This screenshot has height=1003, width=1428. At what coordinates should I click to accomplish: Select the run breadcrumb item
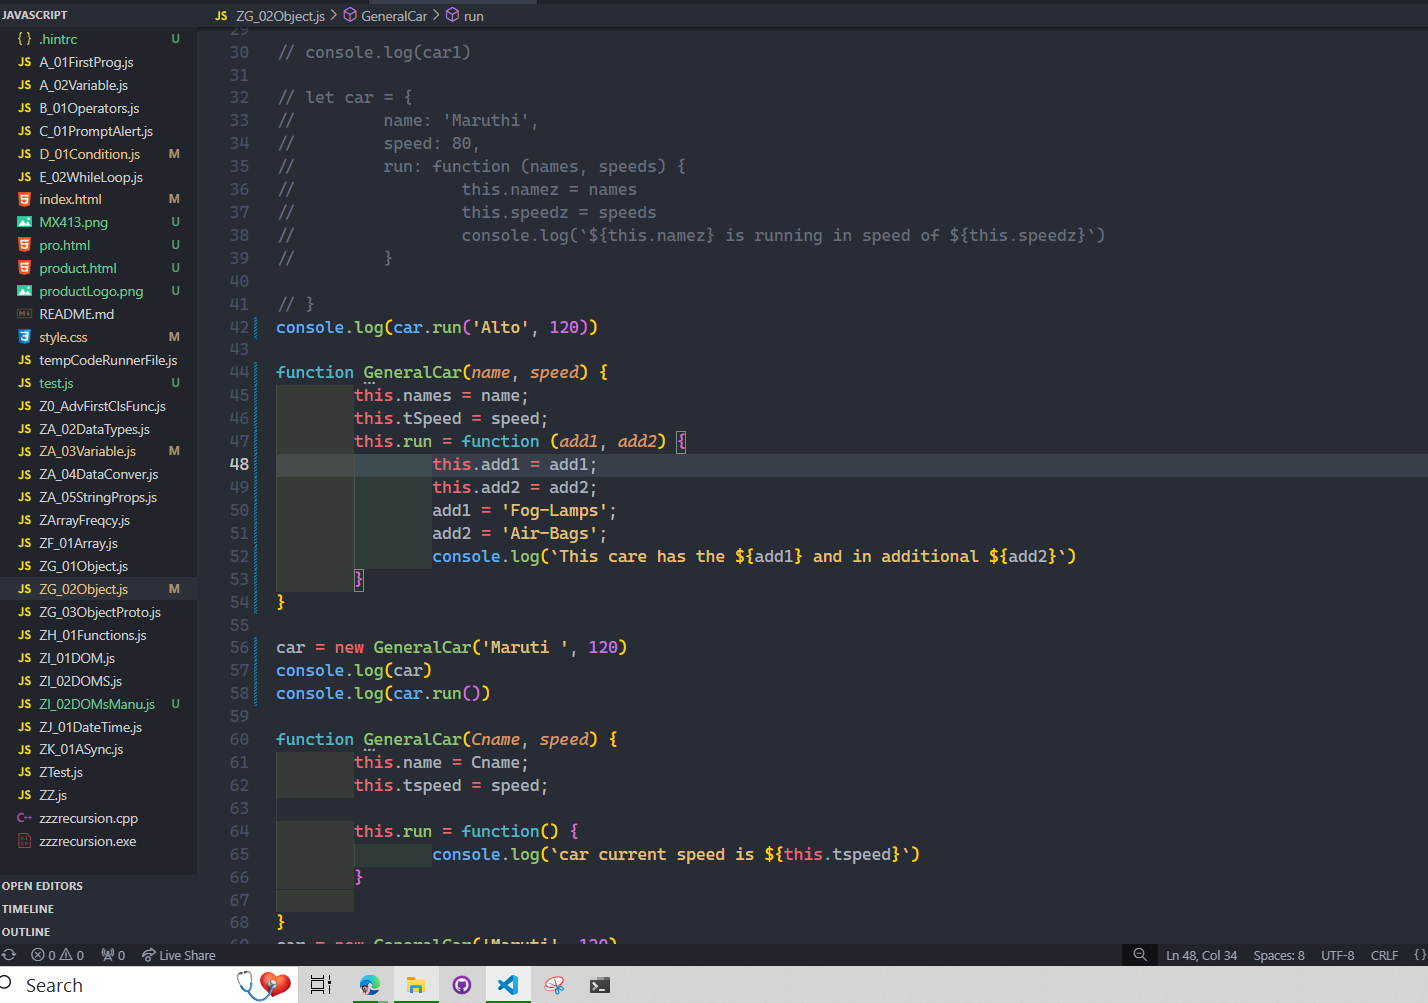pyautogui.click(x=473, y=16)
